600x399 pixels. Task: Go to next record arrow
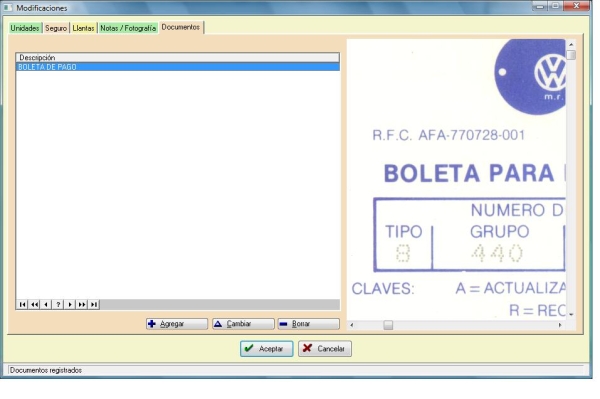(70, 305)
